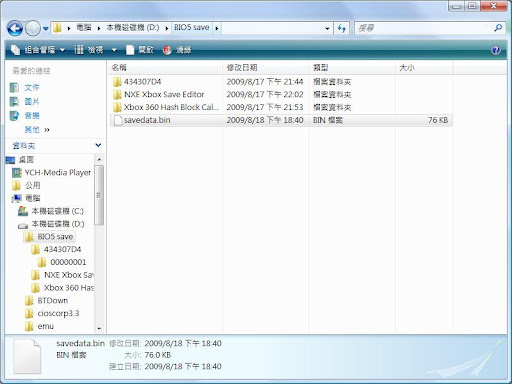Maximize the Explorer window
Viewport: 512px width, 384px height.
[x=472, y=6]
